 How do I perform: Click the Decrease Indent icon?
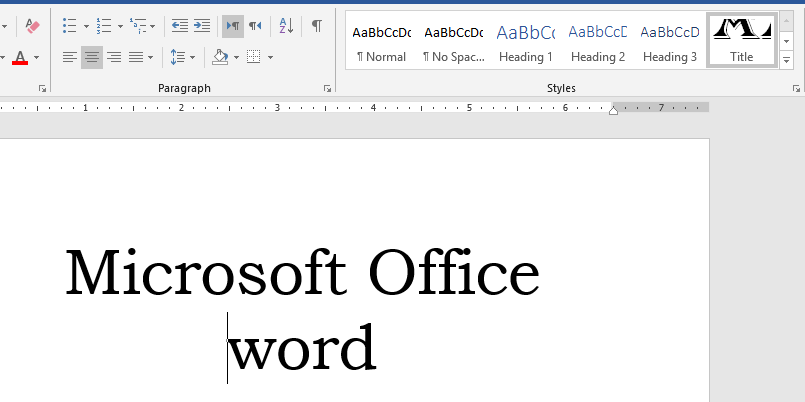[x=180, y=26]
